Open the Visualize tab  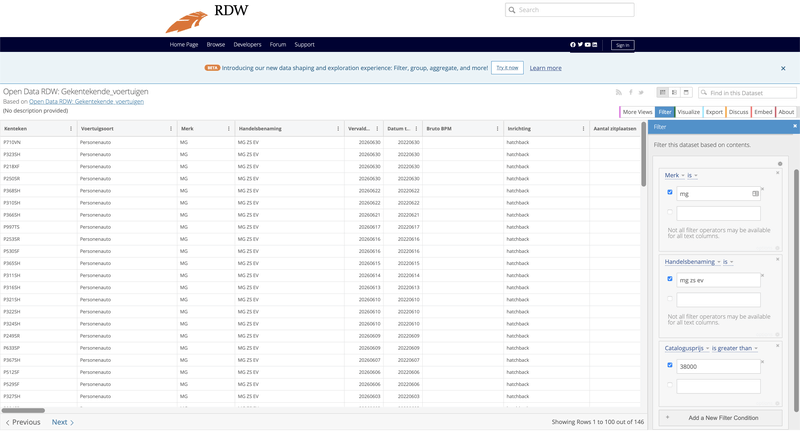pos(688,112)
